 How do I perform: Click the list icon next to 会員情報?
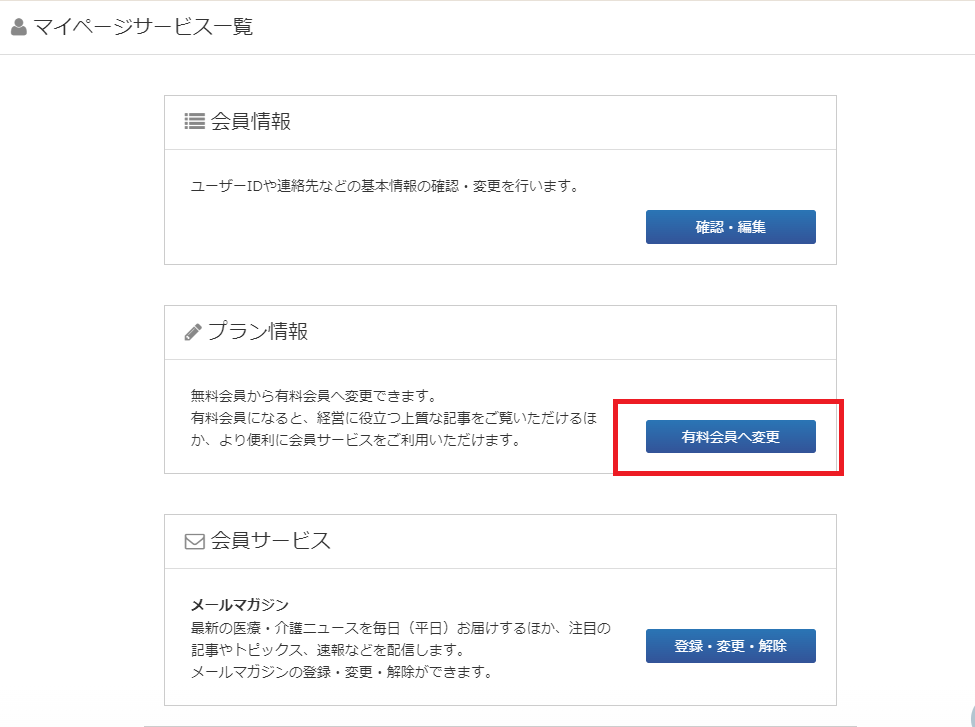pos(194,121)
